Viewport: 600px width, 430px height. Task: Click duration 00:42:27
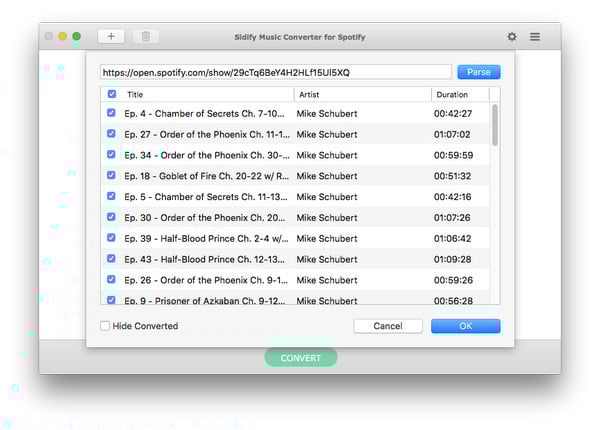pyautogui.click(x=453, y=114)
